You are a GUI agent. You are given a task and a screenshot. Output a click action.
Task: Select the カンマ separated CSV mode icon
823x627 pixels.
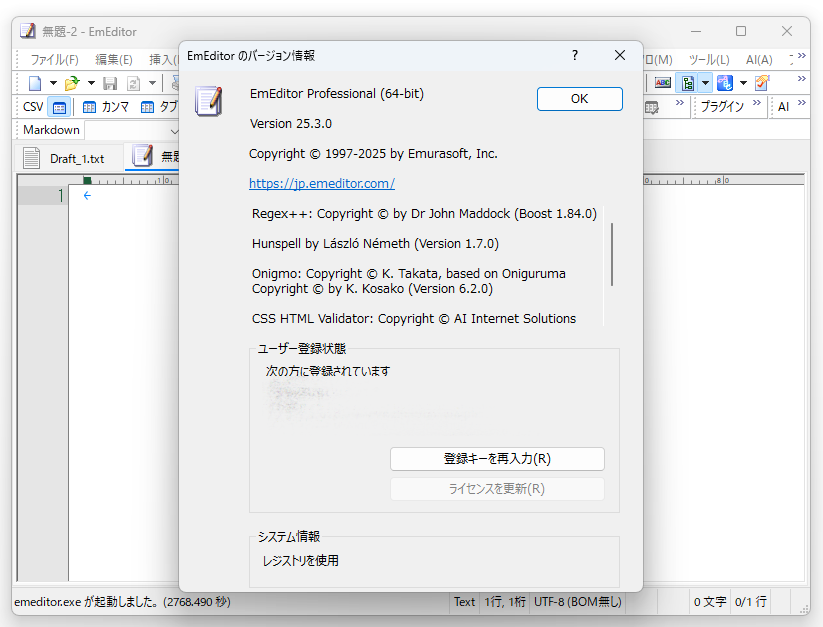tap(89, 106)
